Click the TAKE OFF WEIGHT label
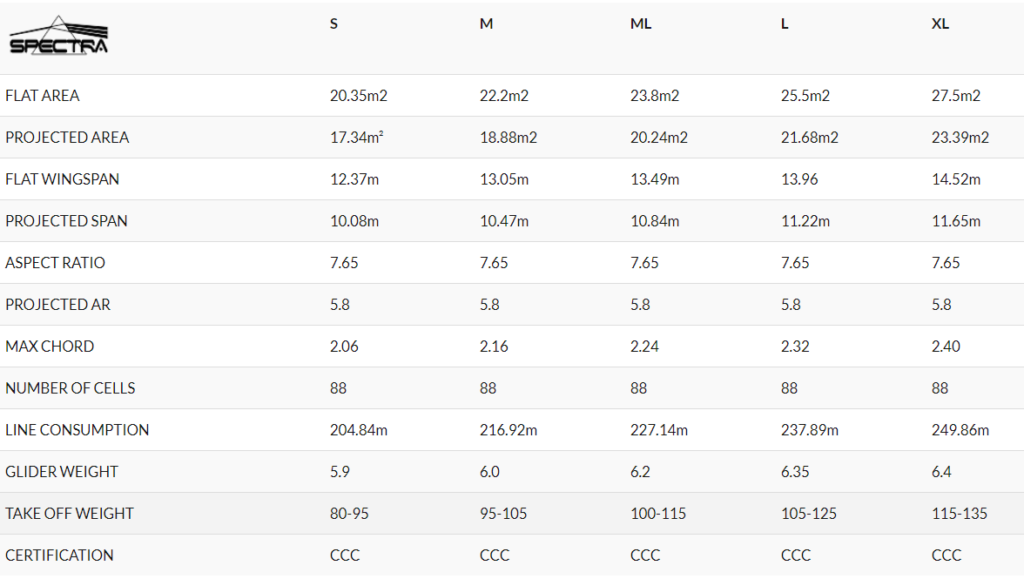The image size is (1024, 579). (69, 514)
